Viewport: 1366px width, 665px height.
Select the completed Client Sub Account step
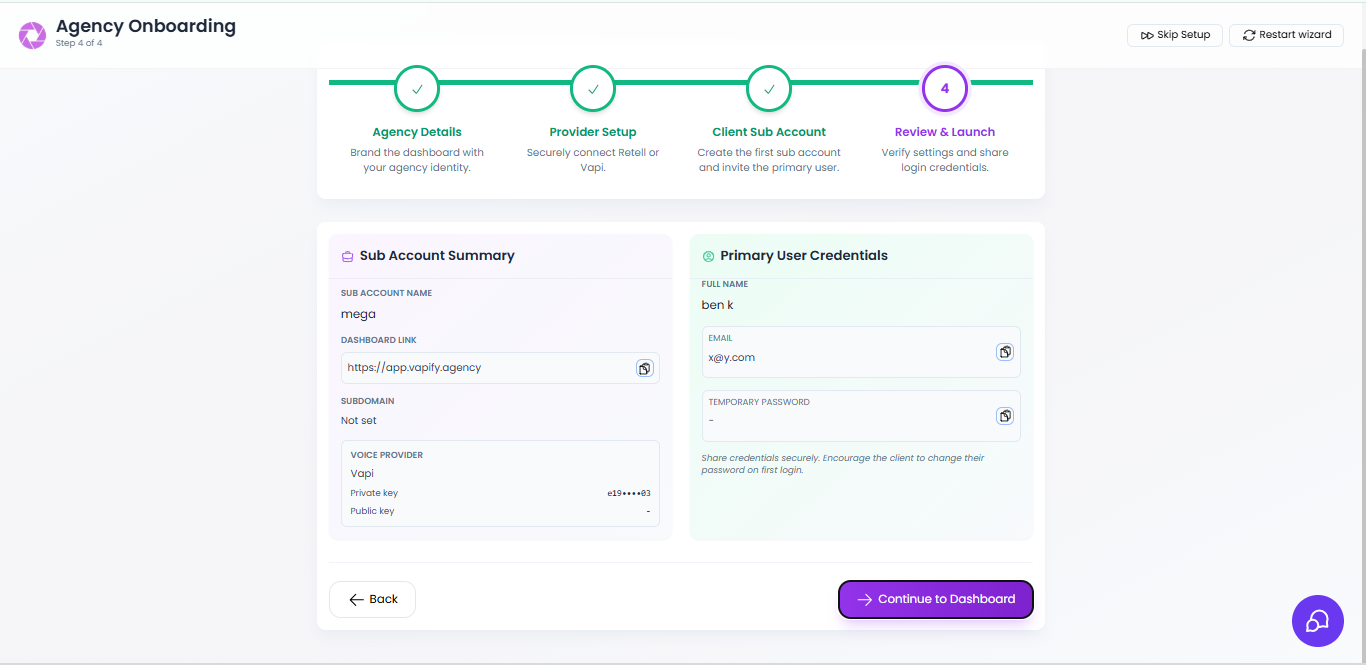pyautogui.click(x=768, y=88)
